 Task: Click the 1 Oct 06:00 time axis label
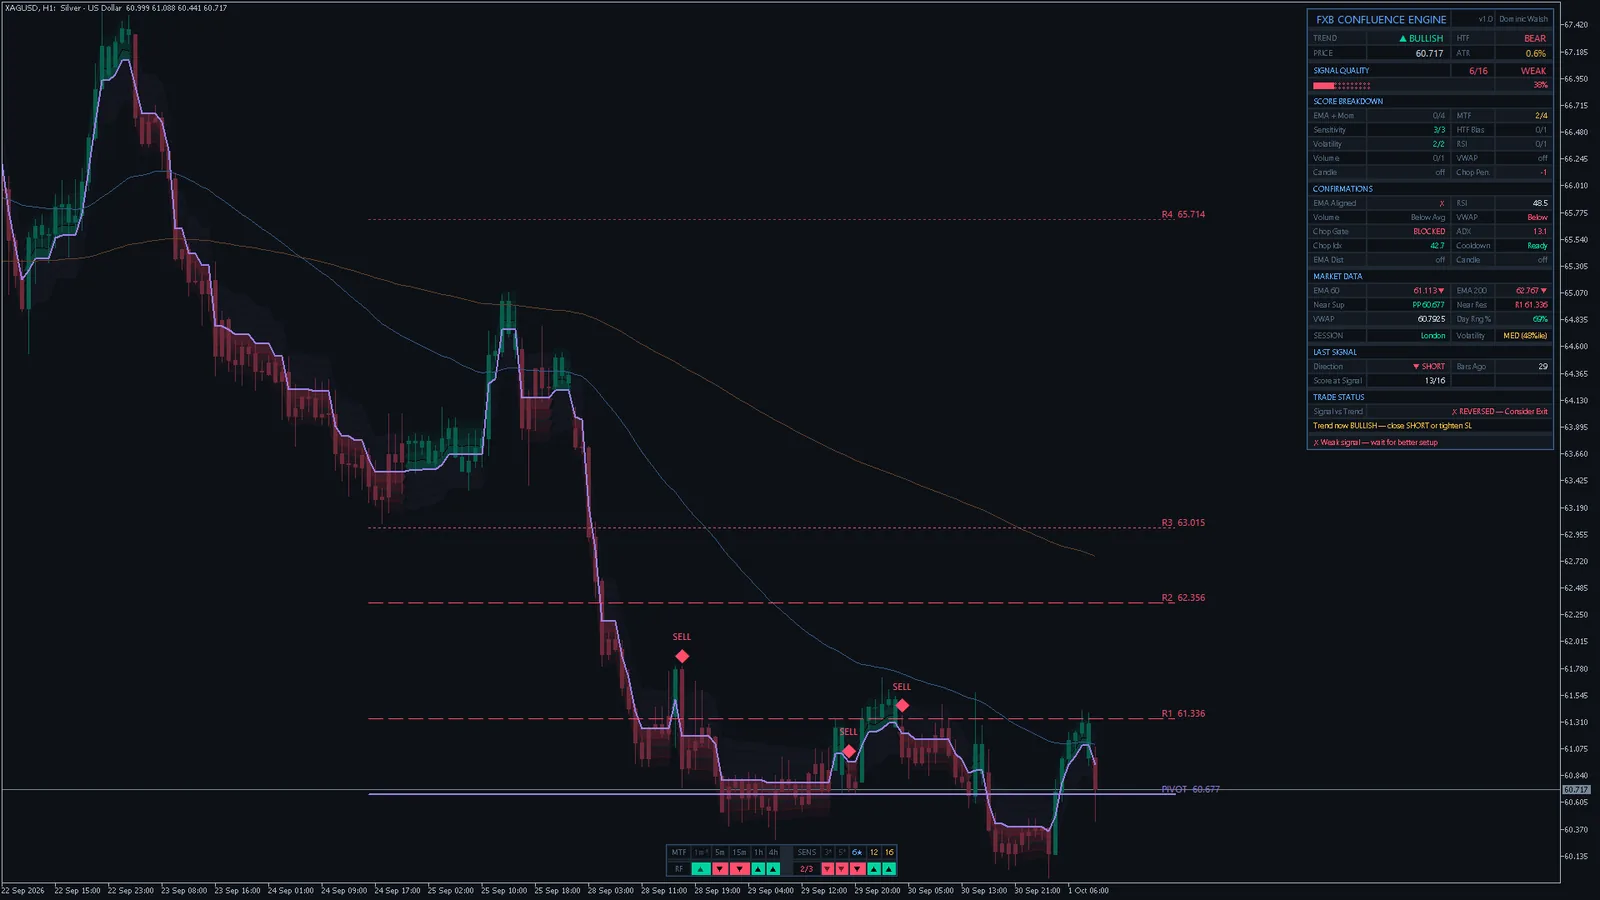click(1088, 891)
